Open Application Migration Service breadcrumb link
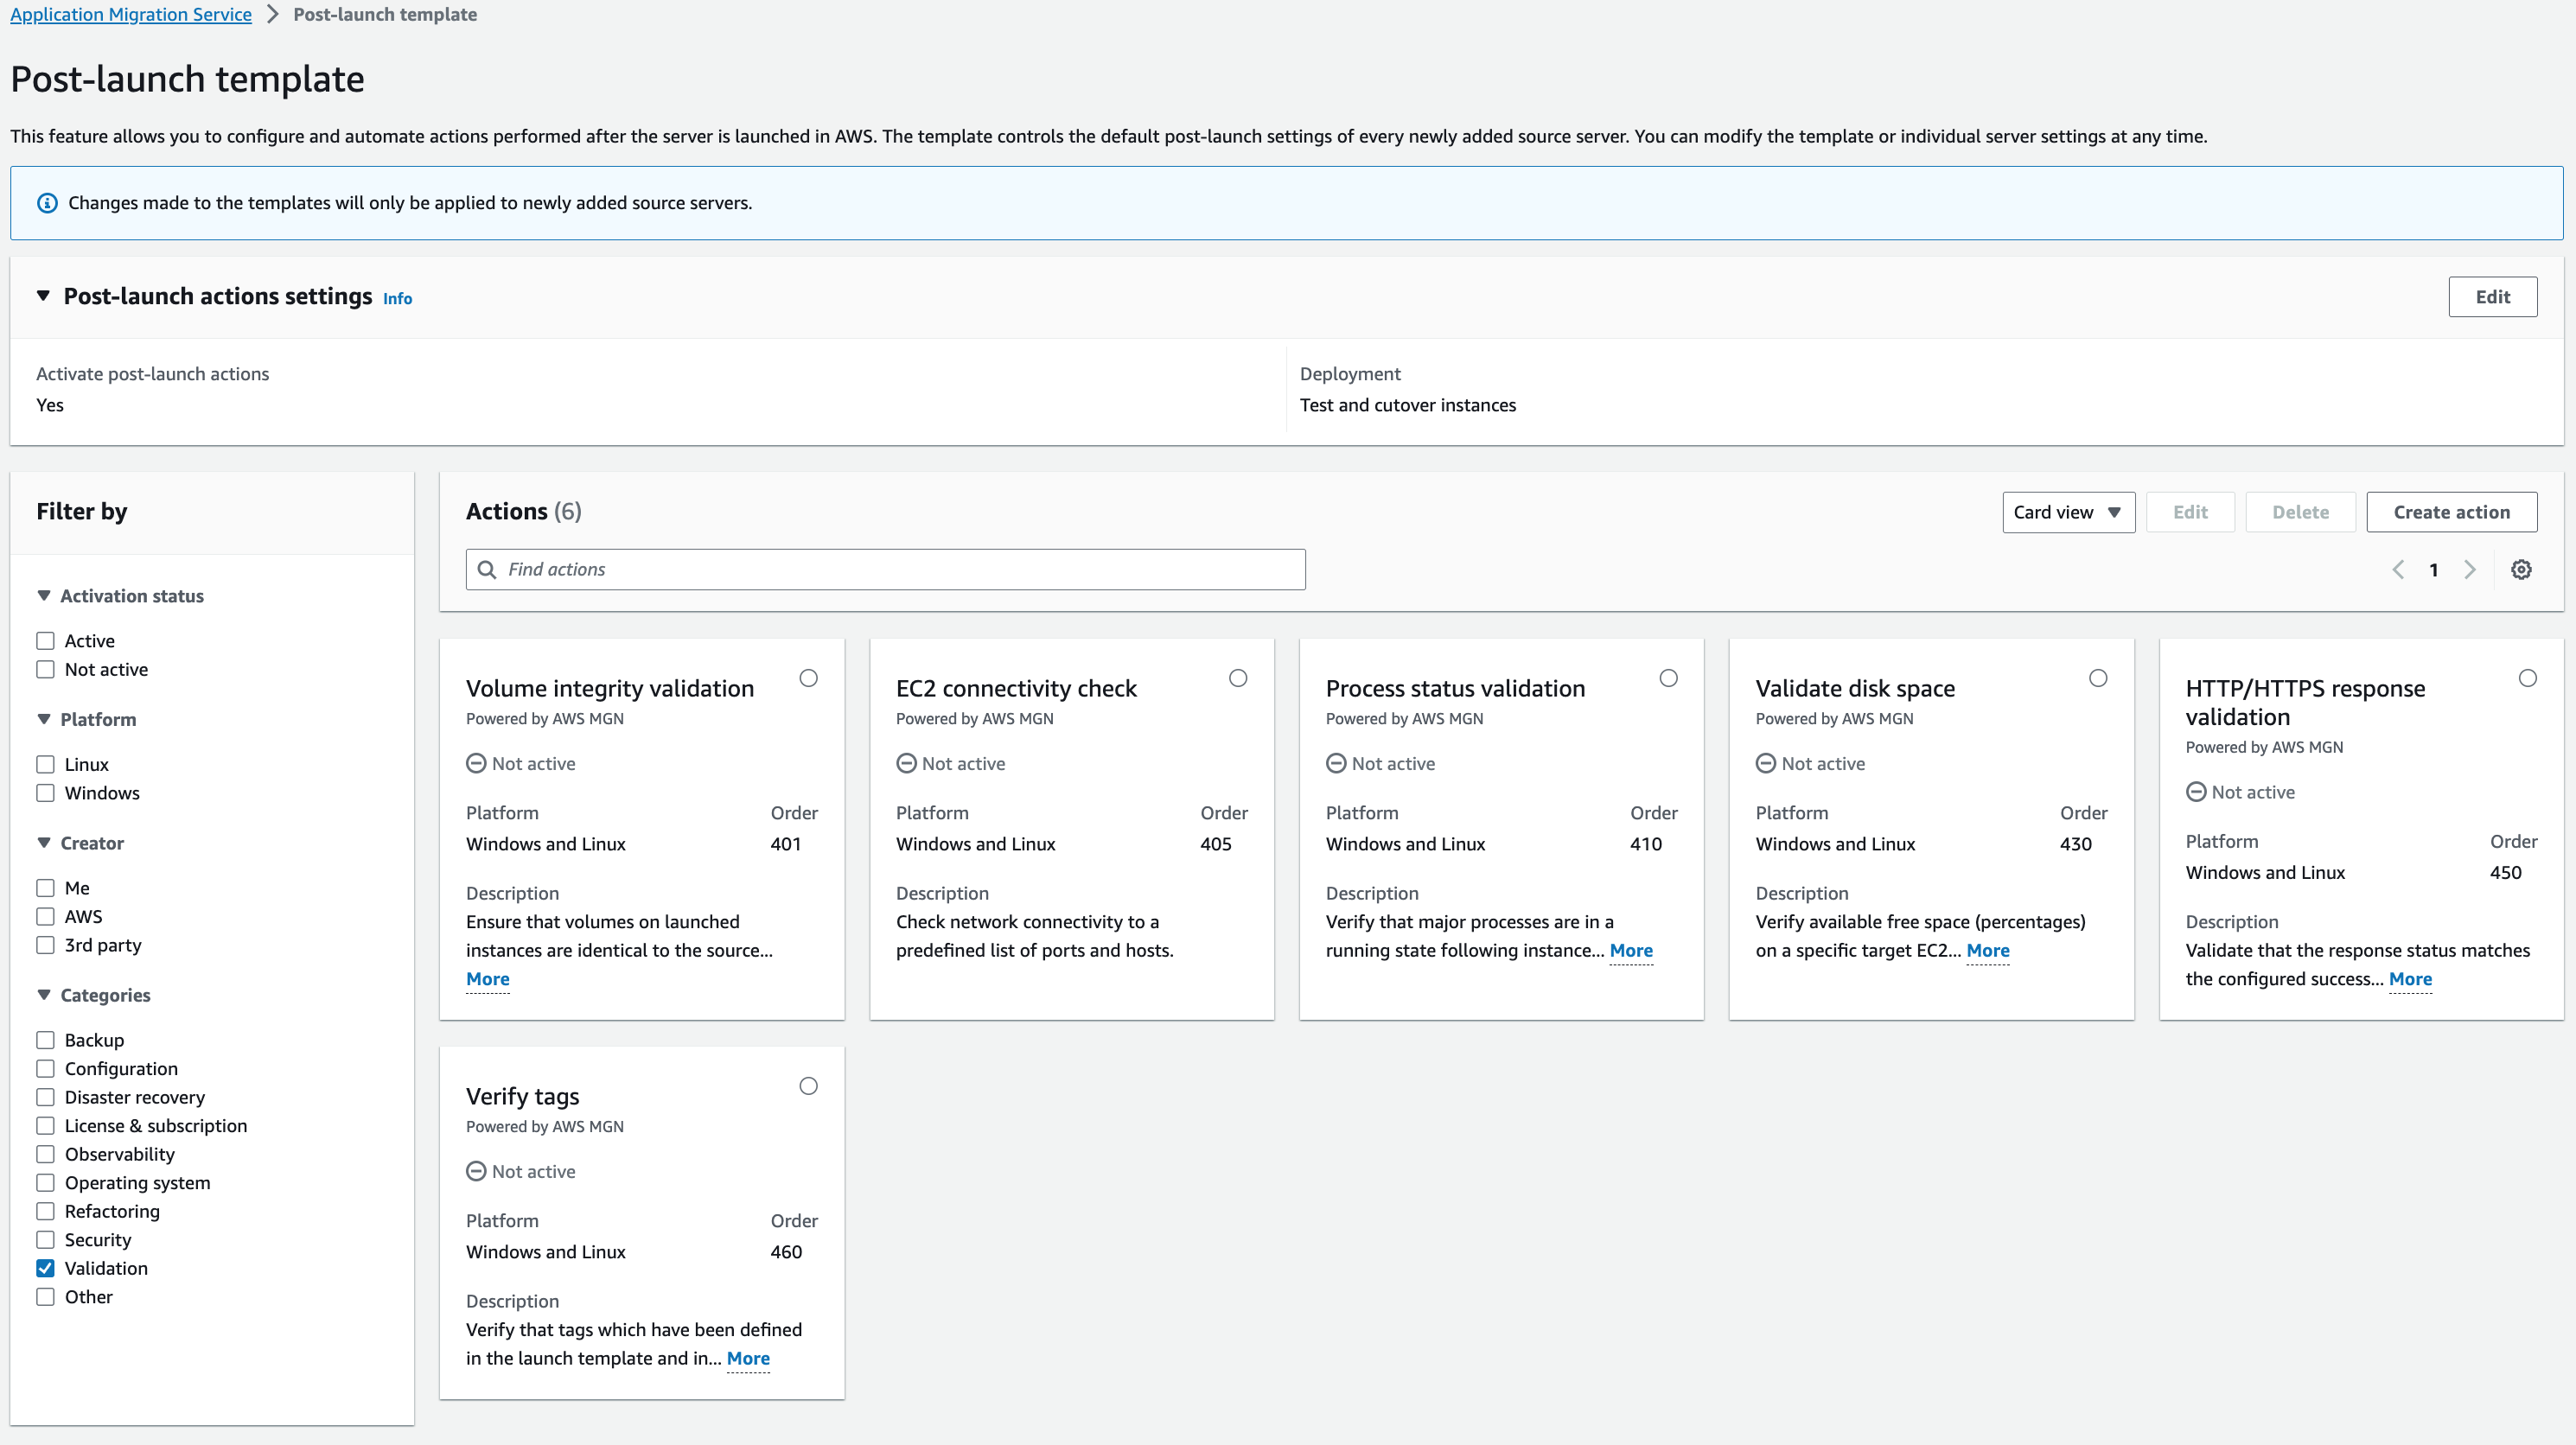Image resolution: width=2576 pixels, height=1445 pixels. 130,14
